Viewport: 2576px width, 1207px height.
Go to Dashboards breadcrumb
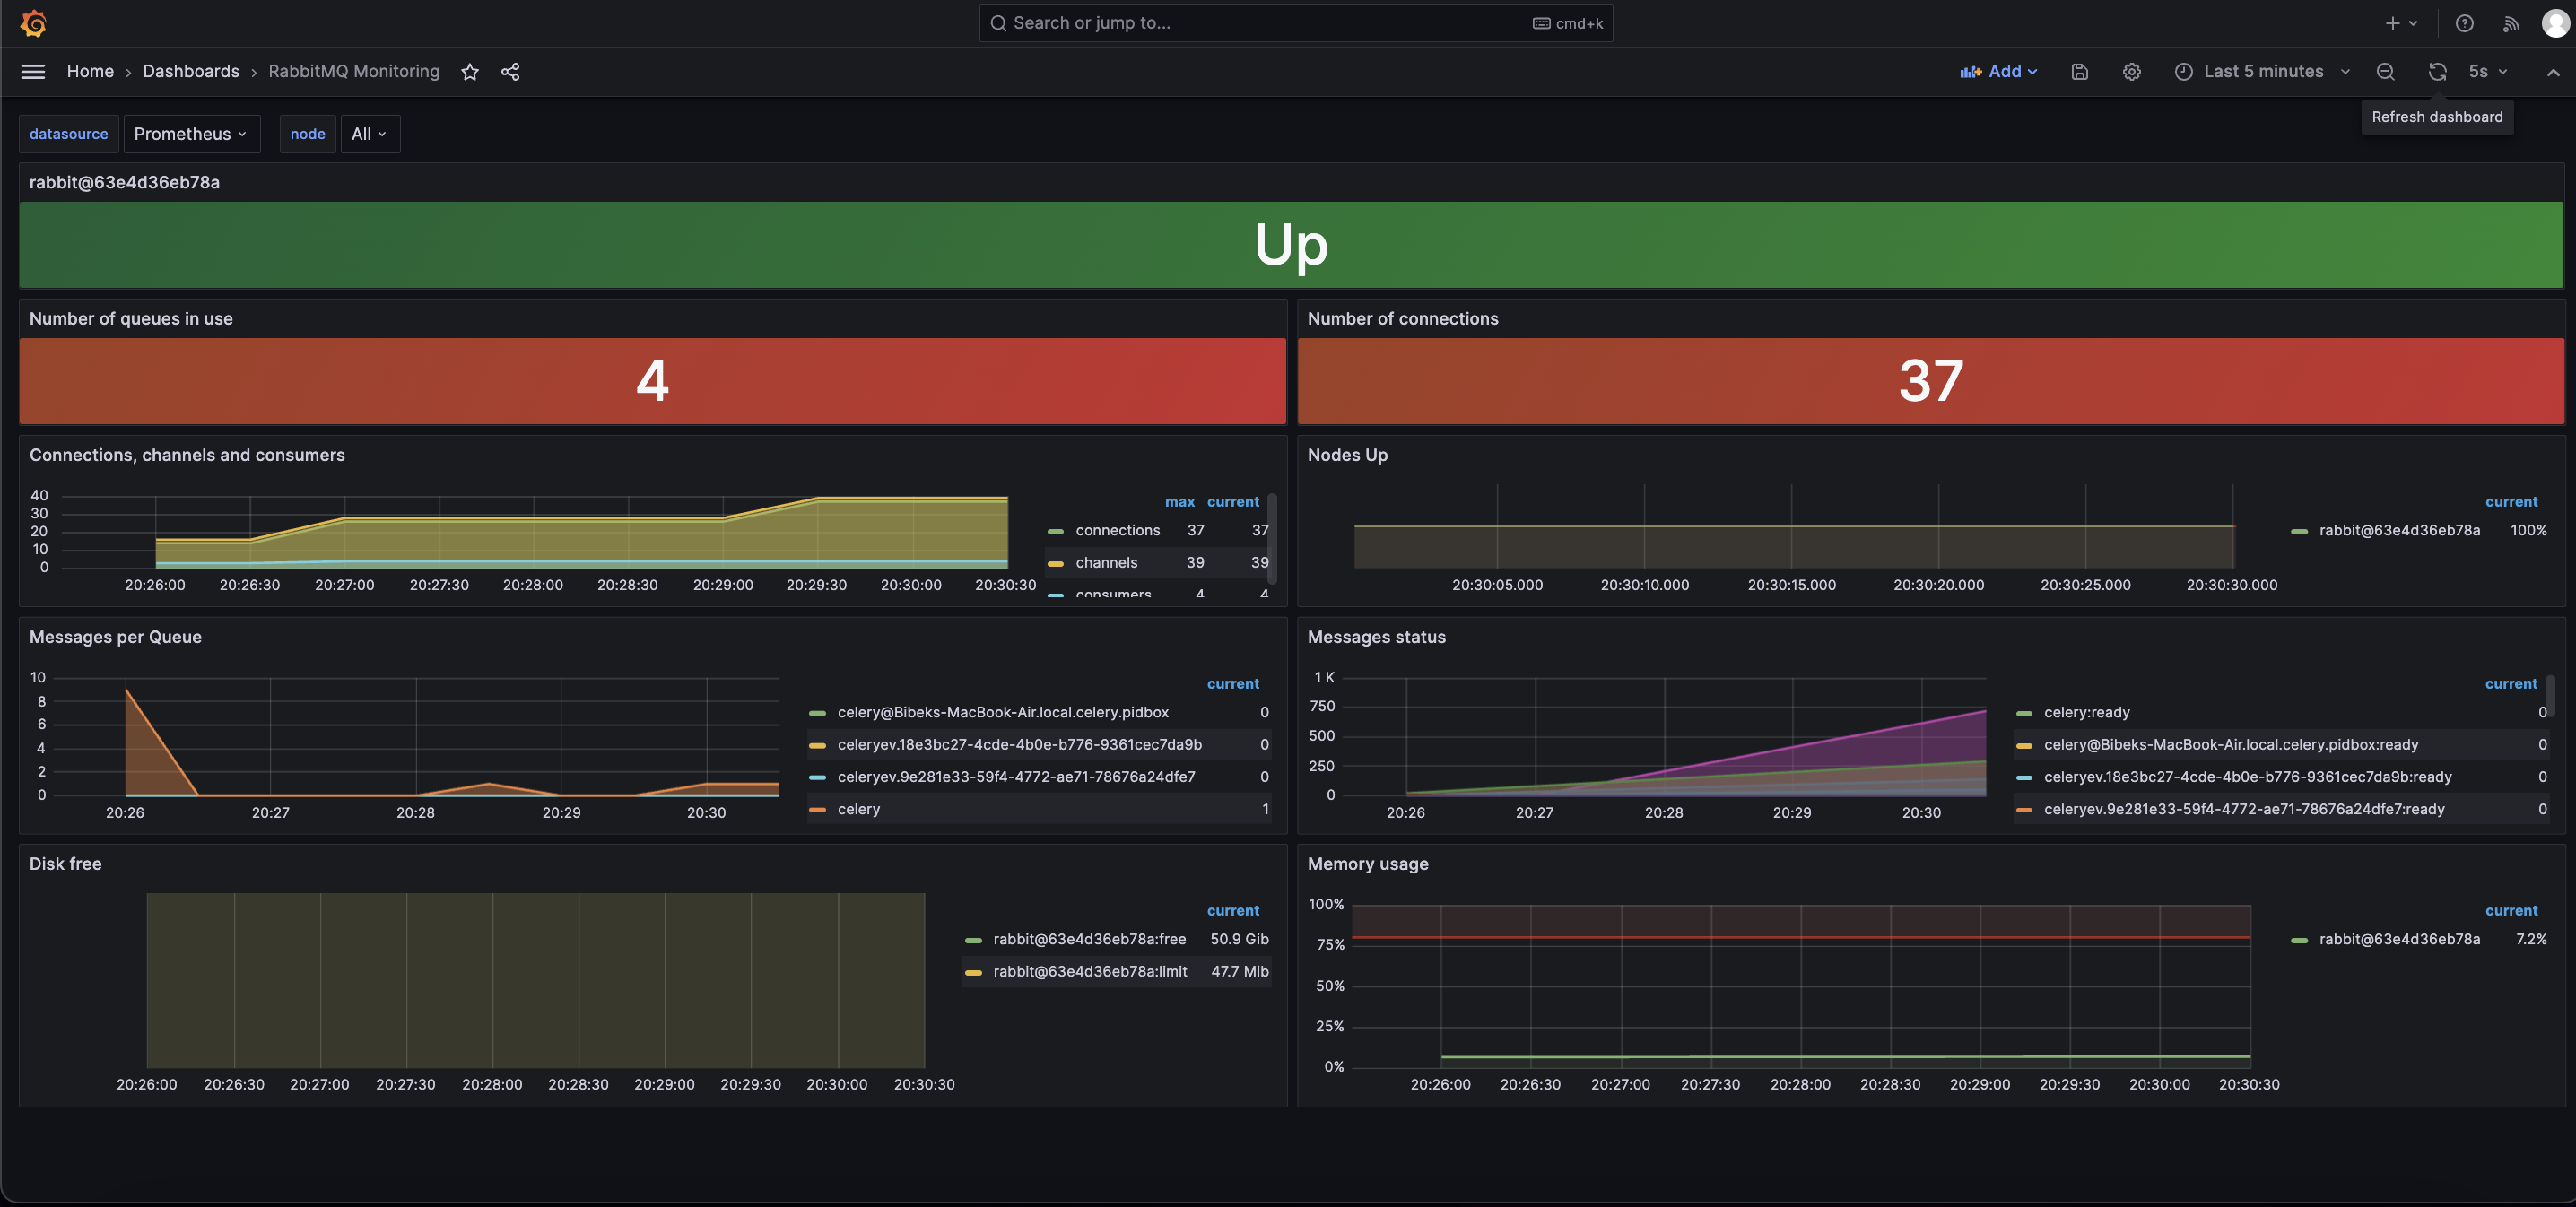pos(191,71)
